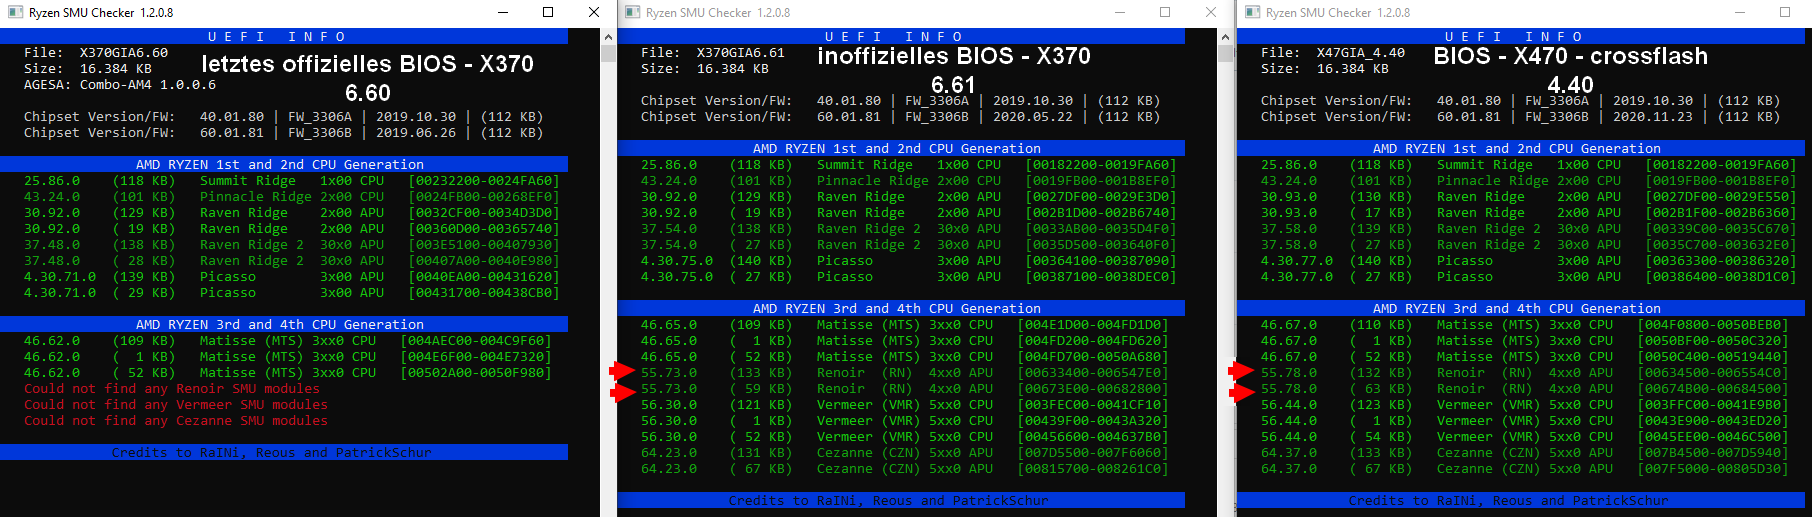The image size is (1812, 517).
Task: Click app icon in X47GIA_4.40 window title bar
Action: point(1252,13)
